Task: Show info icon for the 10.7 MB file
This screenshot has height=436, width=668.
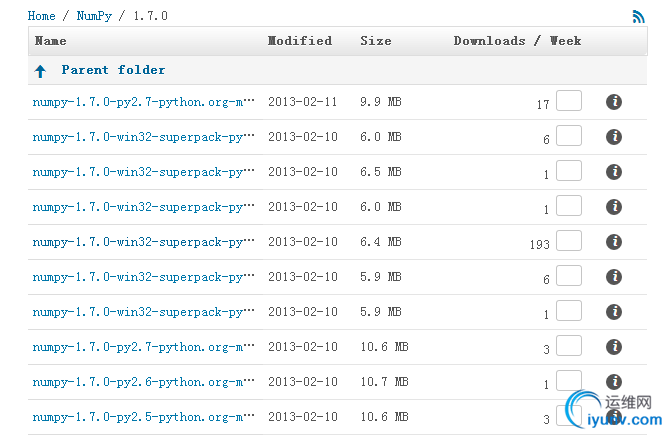Action: (x=614, y=381)
